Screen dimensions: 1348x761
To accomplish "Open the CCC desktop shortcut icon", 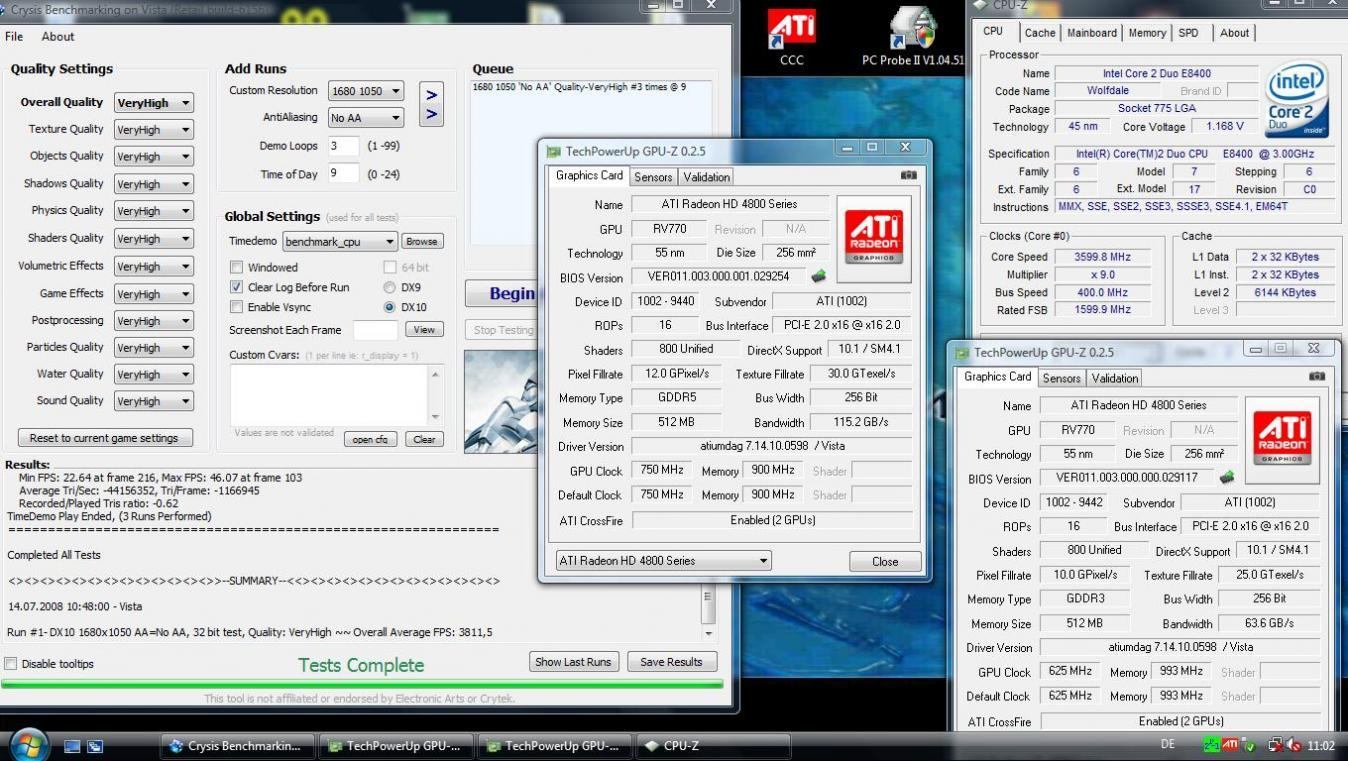I will pyautogui.click(x=791, y=37).
